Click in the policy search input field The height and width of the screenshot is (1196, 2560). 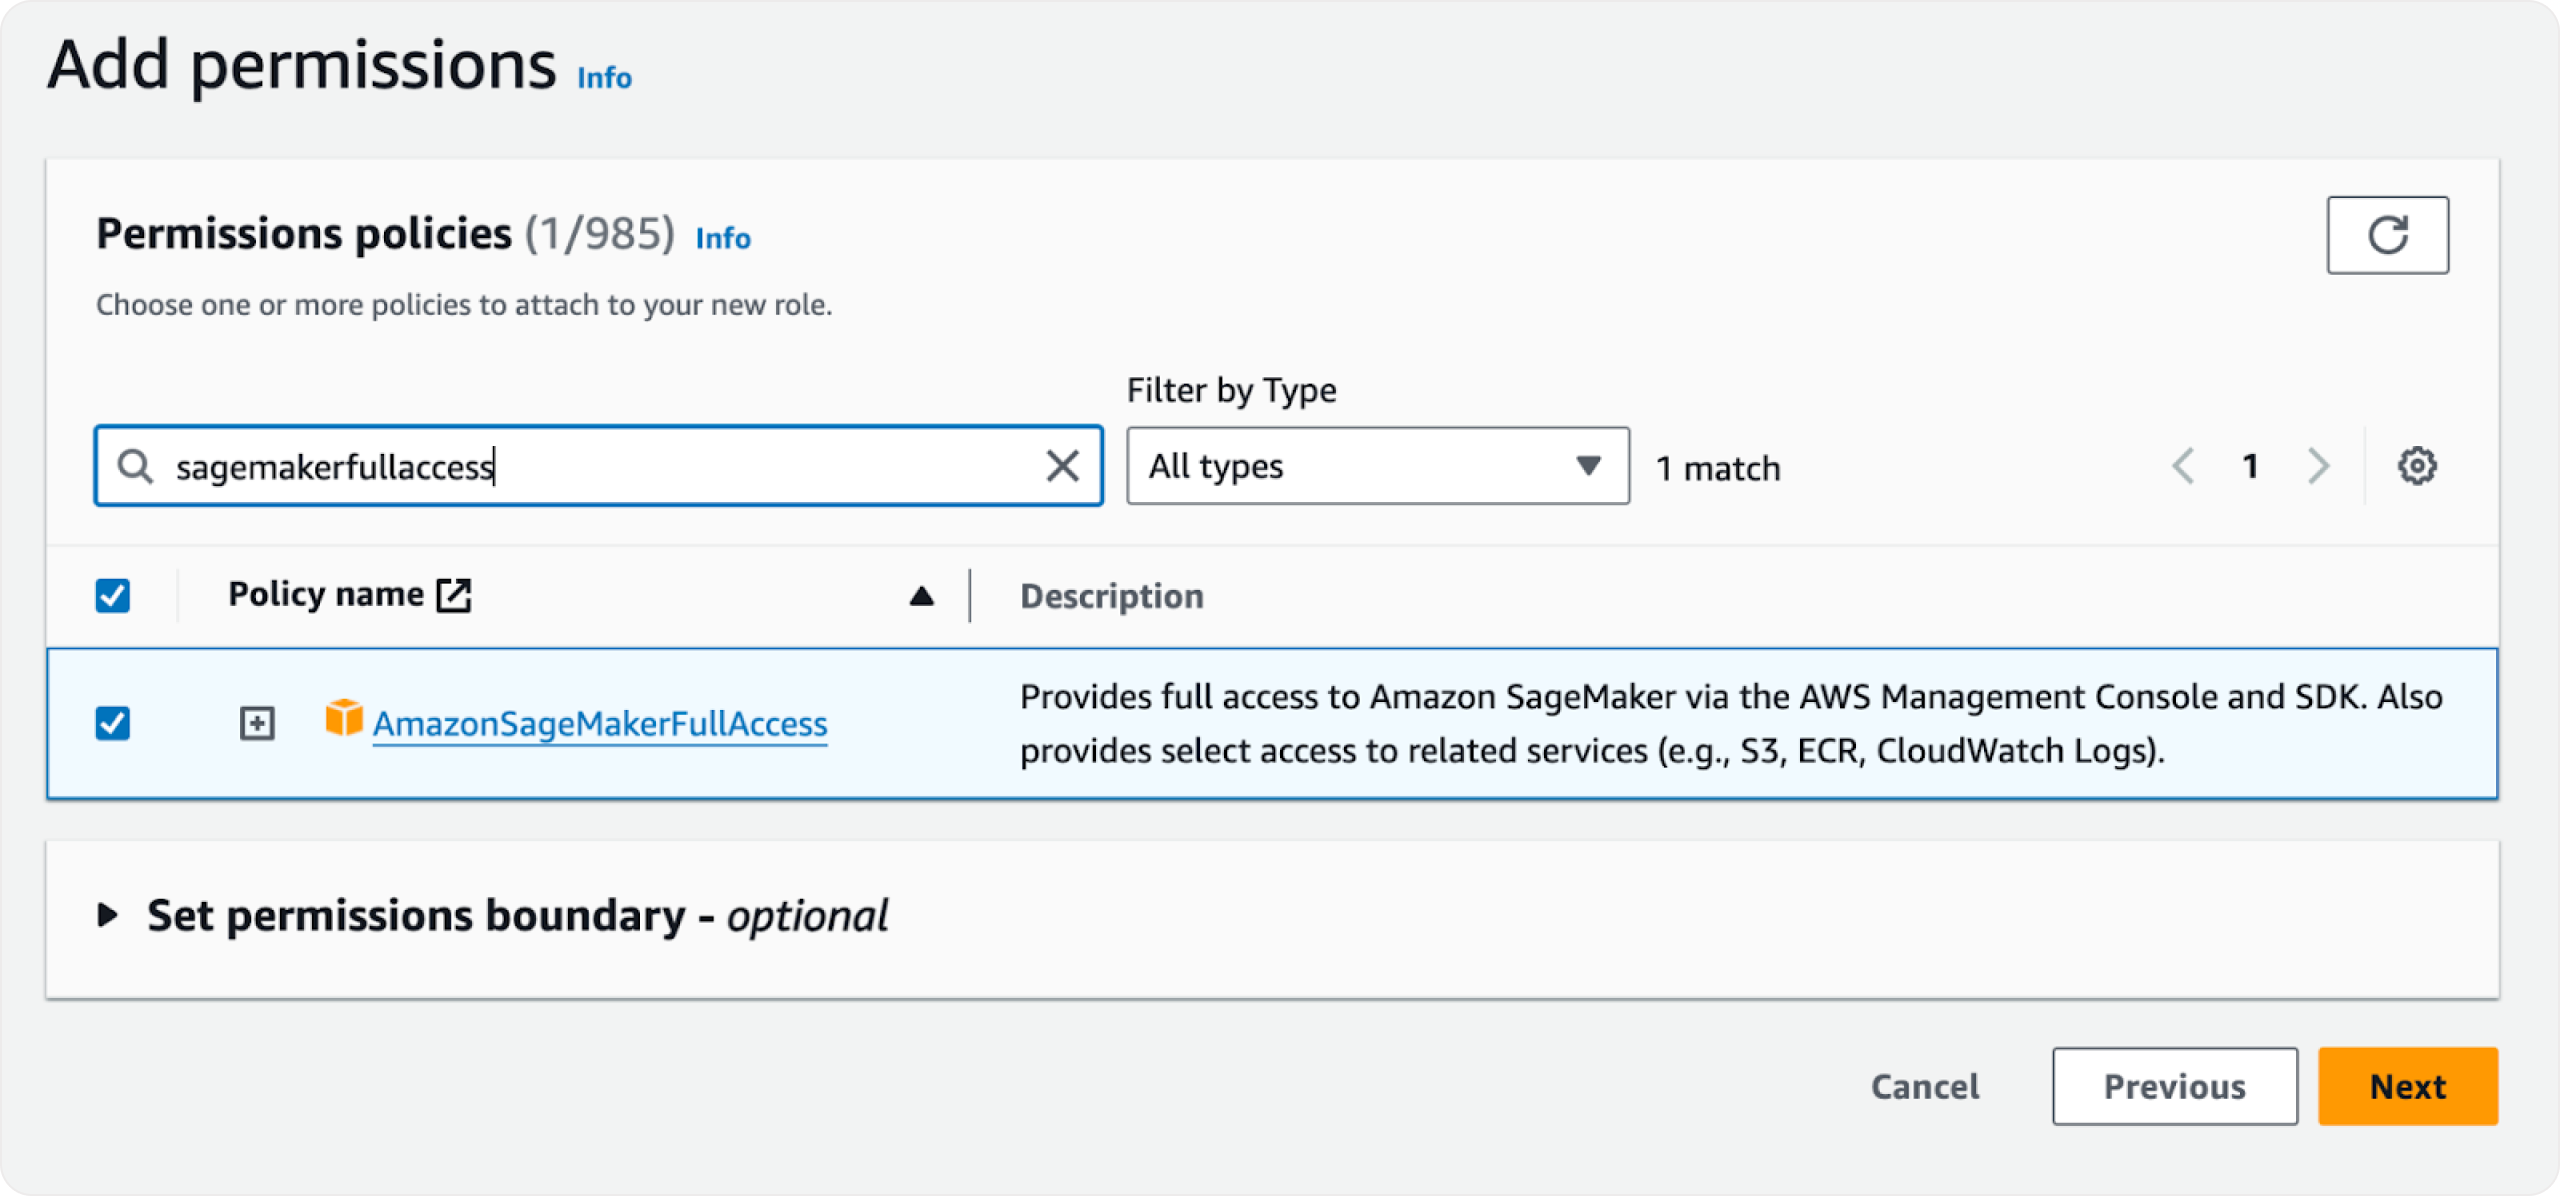click(600, 466)
